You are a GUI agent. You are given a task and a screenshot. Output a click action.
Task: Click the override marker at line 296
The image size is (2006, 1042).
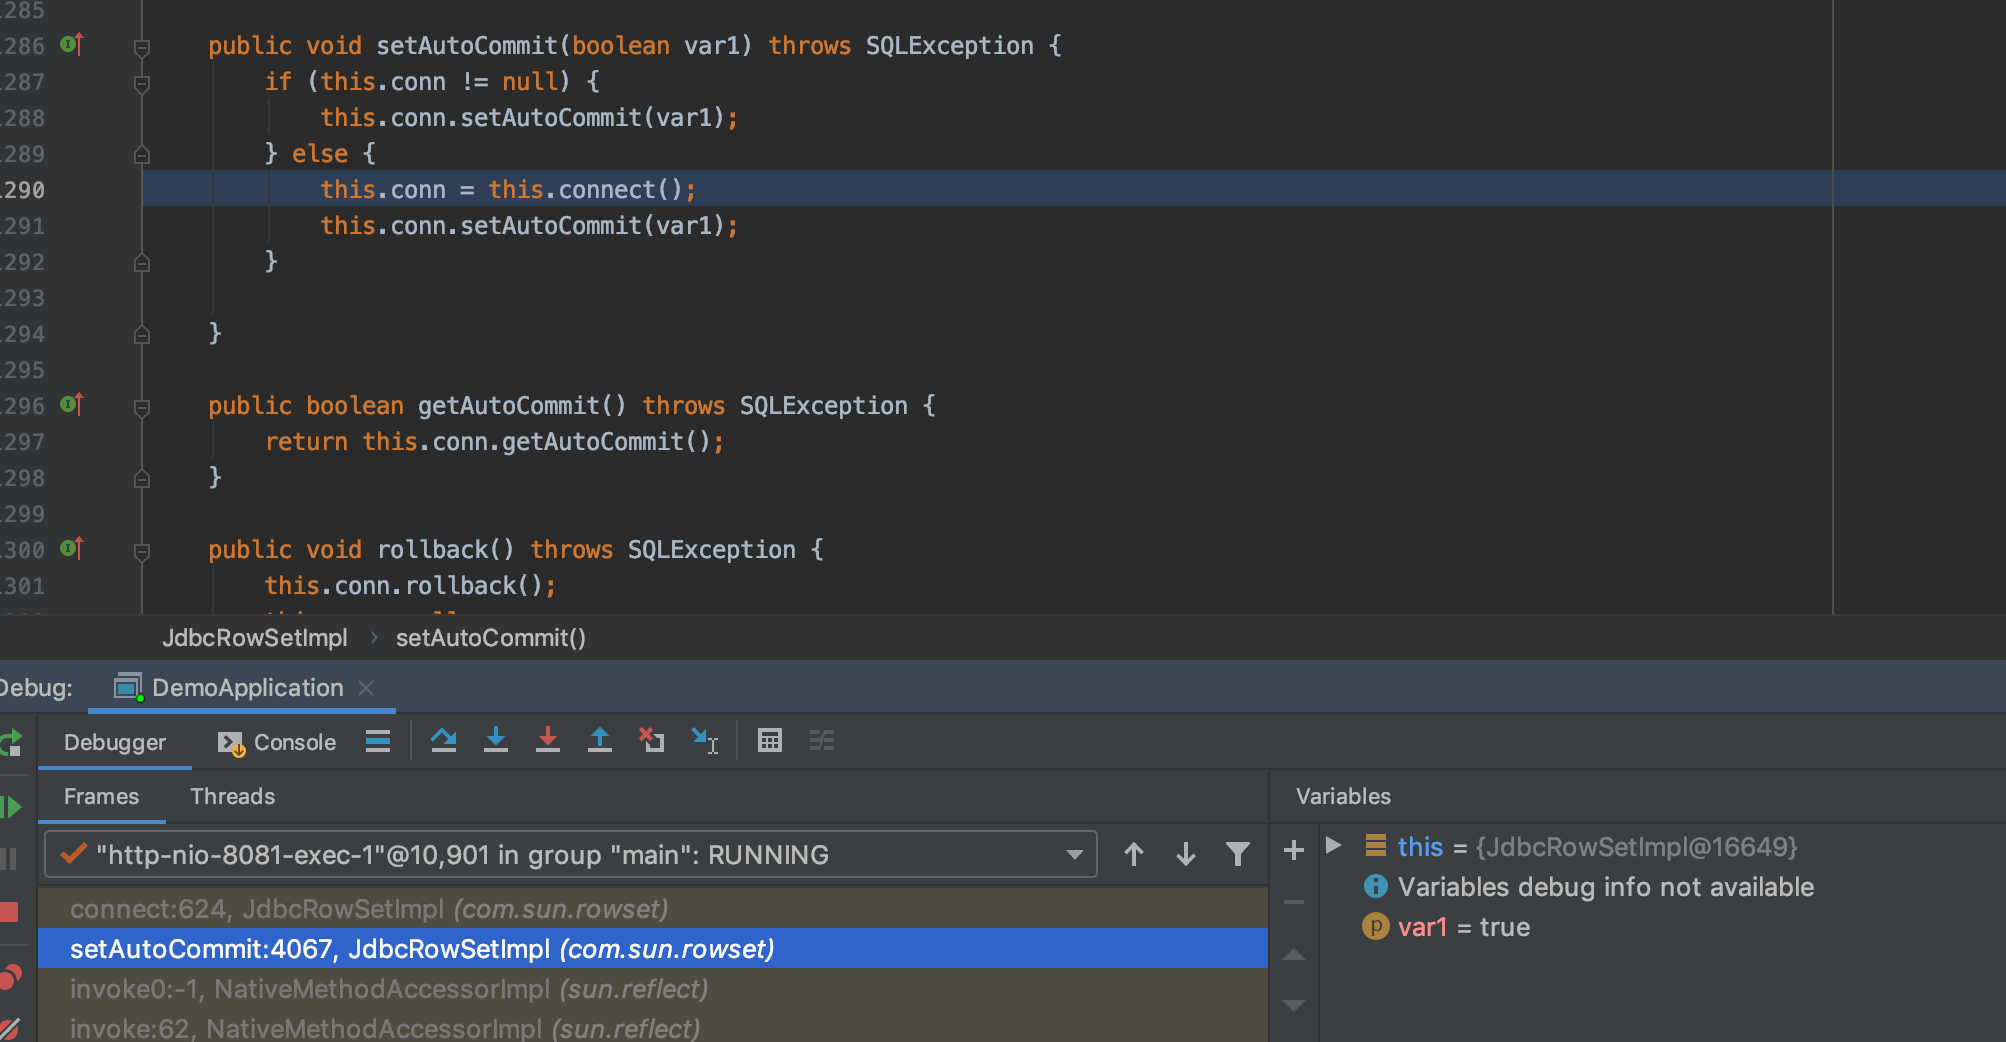coord(71,404)
